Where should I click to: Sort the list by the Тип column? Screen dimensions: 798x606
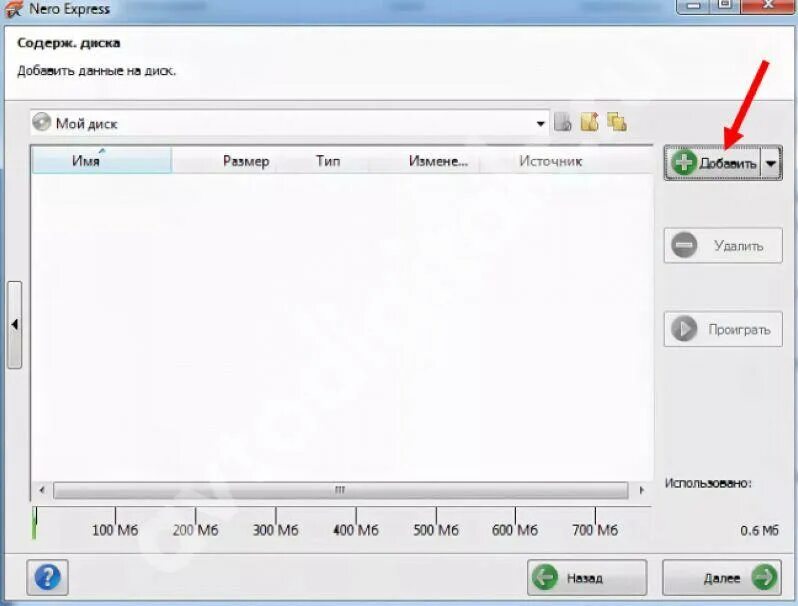[328, 161]
